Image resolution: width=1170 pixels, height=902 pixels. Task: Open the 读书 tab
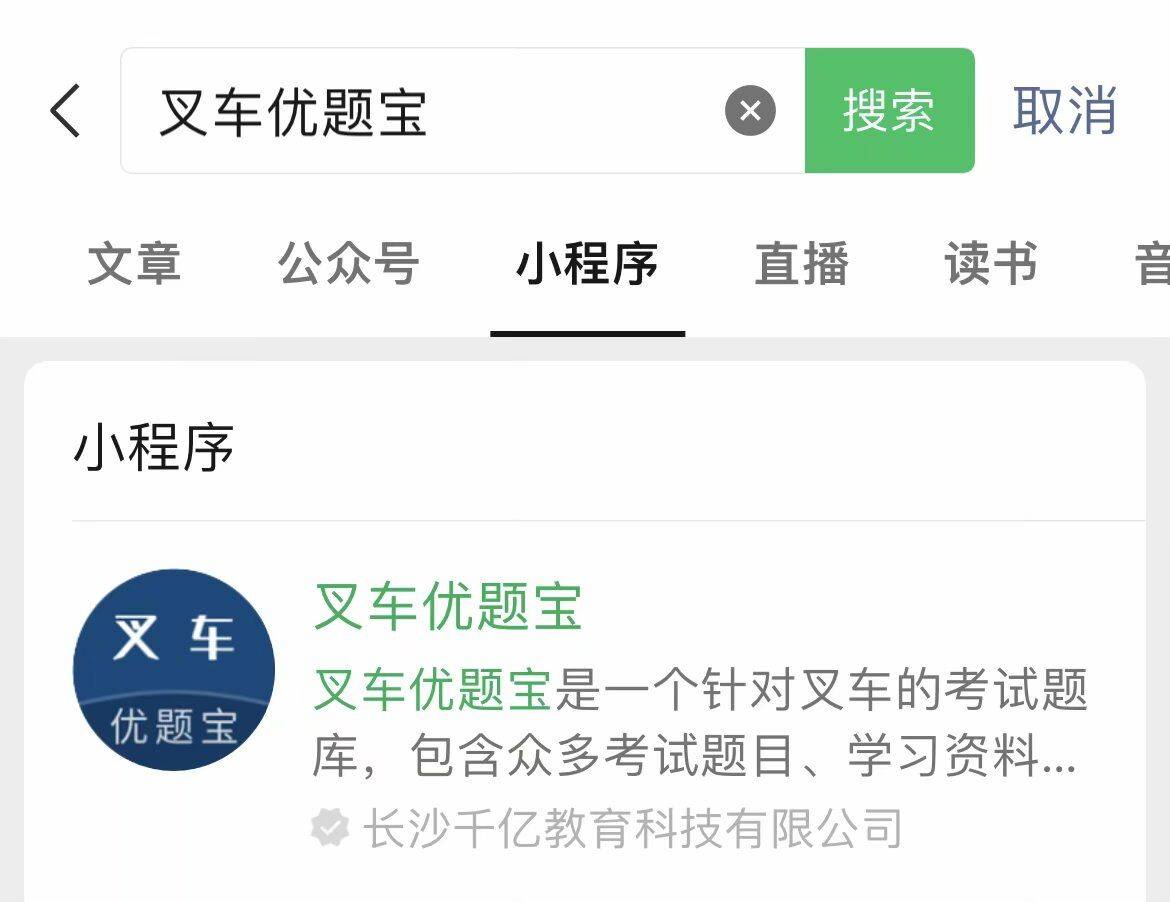[x=992, y=263]
